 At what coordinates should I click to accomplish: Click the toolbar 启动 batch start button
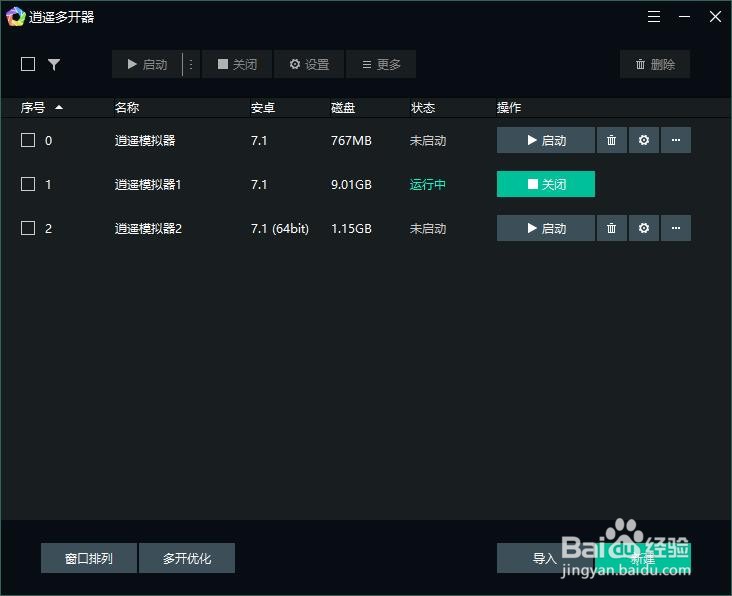[x=147, y=64]
